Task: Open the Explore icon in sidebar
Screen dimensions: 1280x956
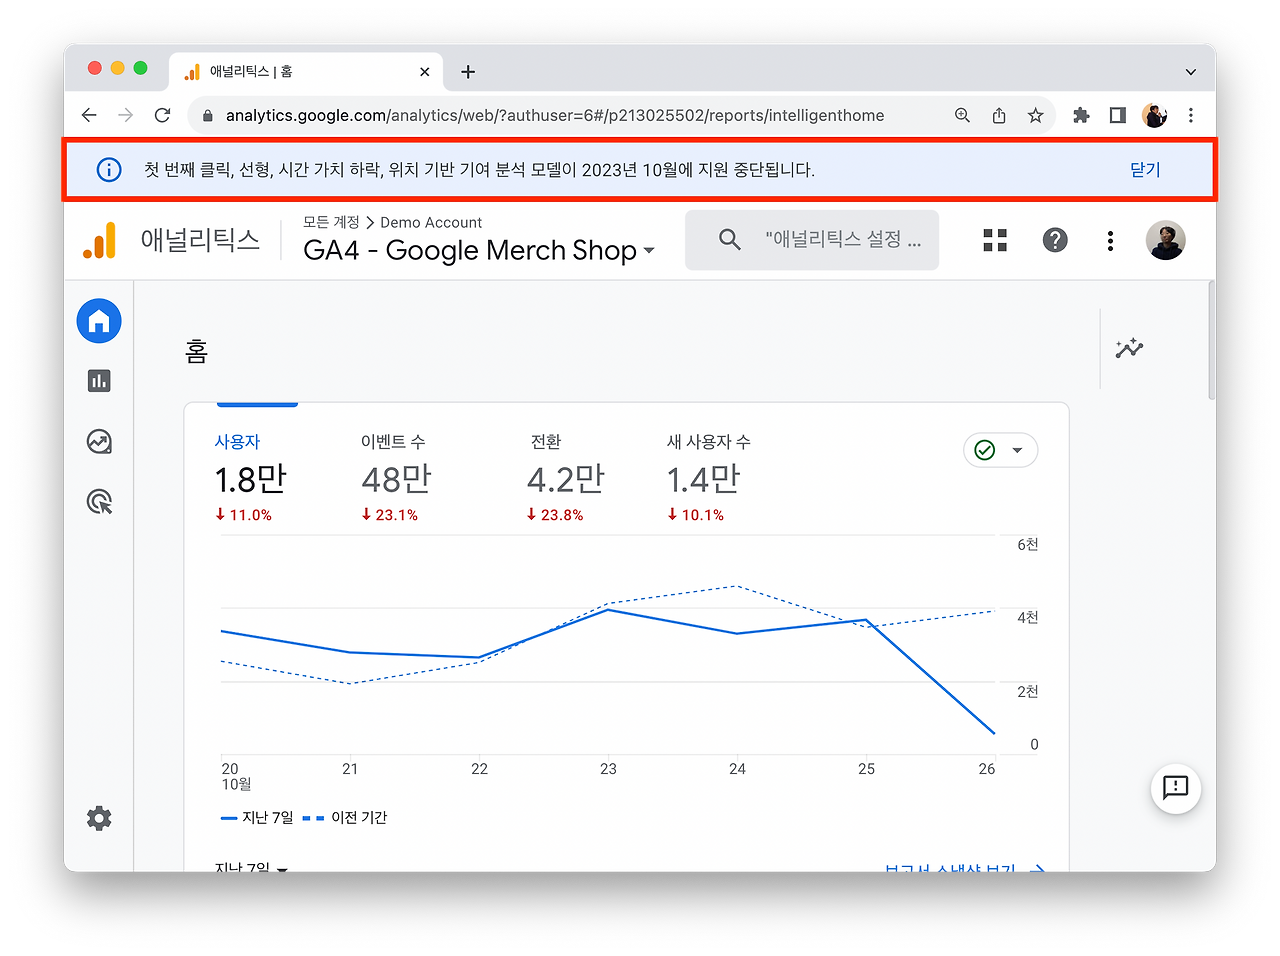Action: click(x=99, y=441)
